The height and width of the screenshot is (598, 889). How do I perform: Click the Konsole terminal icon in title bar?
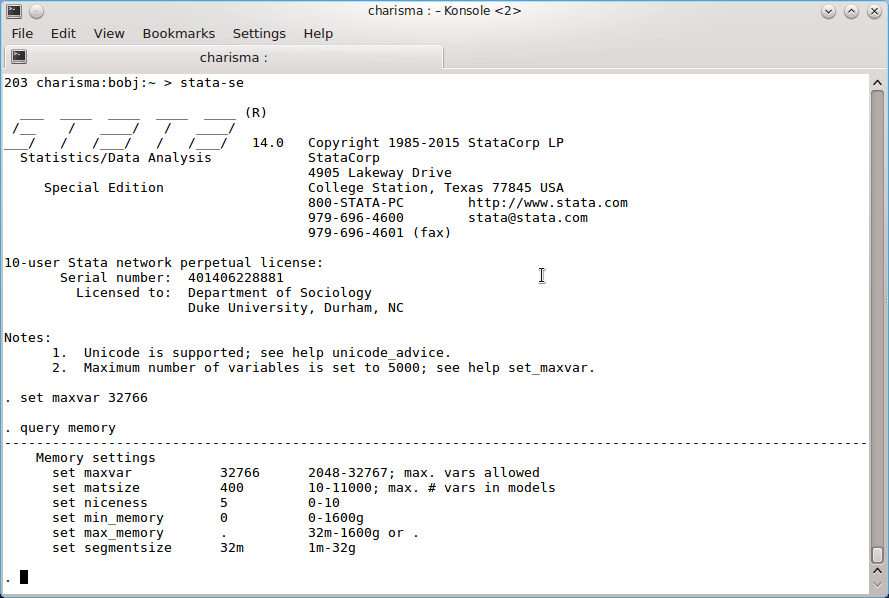[x=14, y=11]
